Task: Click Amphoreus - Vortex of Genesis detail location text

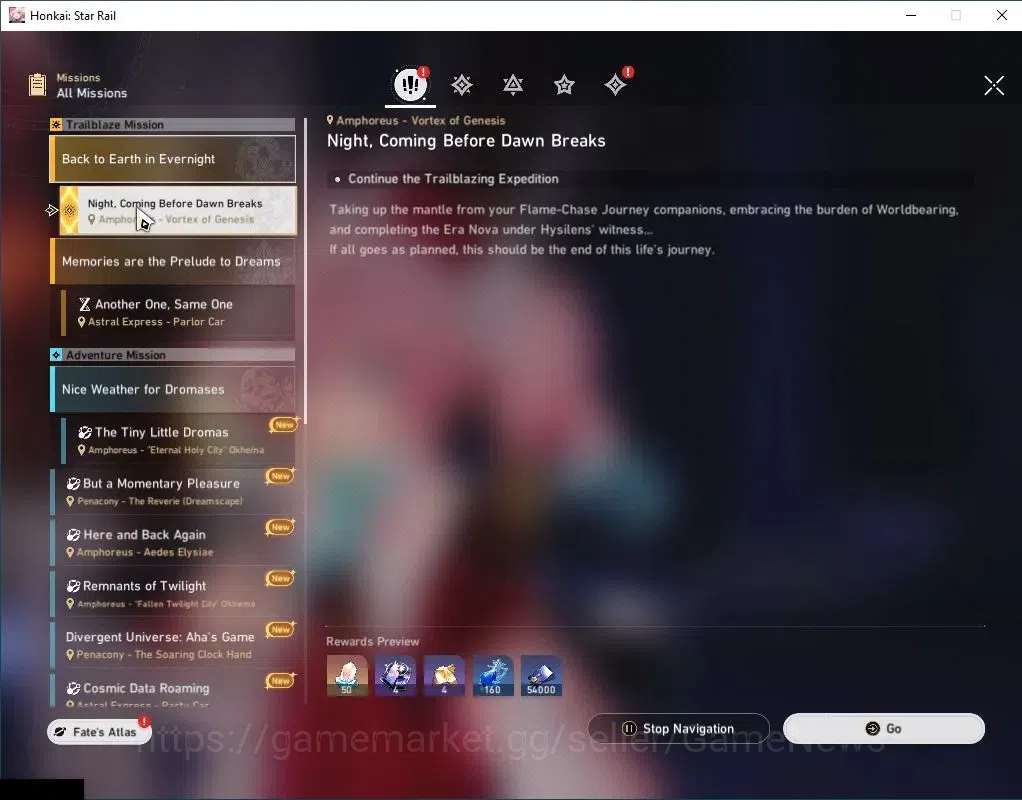Action: [420, 121]
